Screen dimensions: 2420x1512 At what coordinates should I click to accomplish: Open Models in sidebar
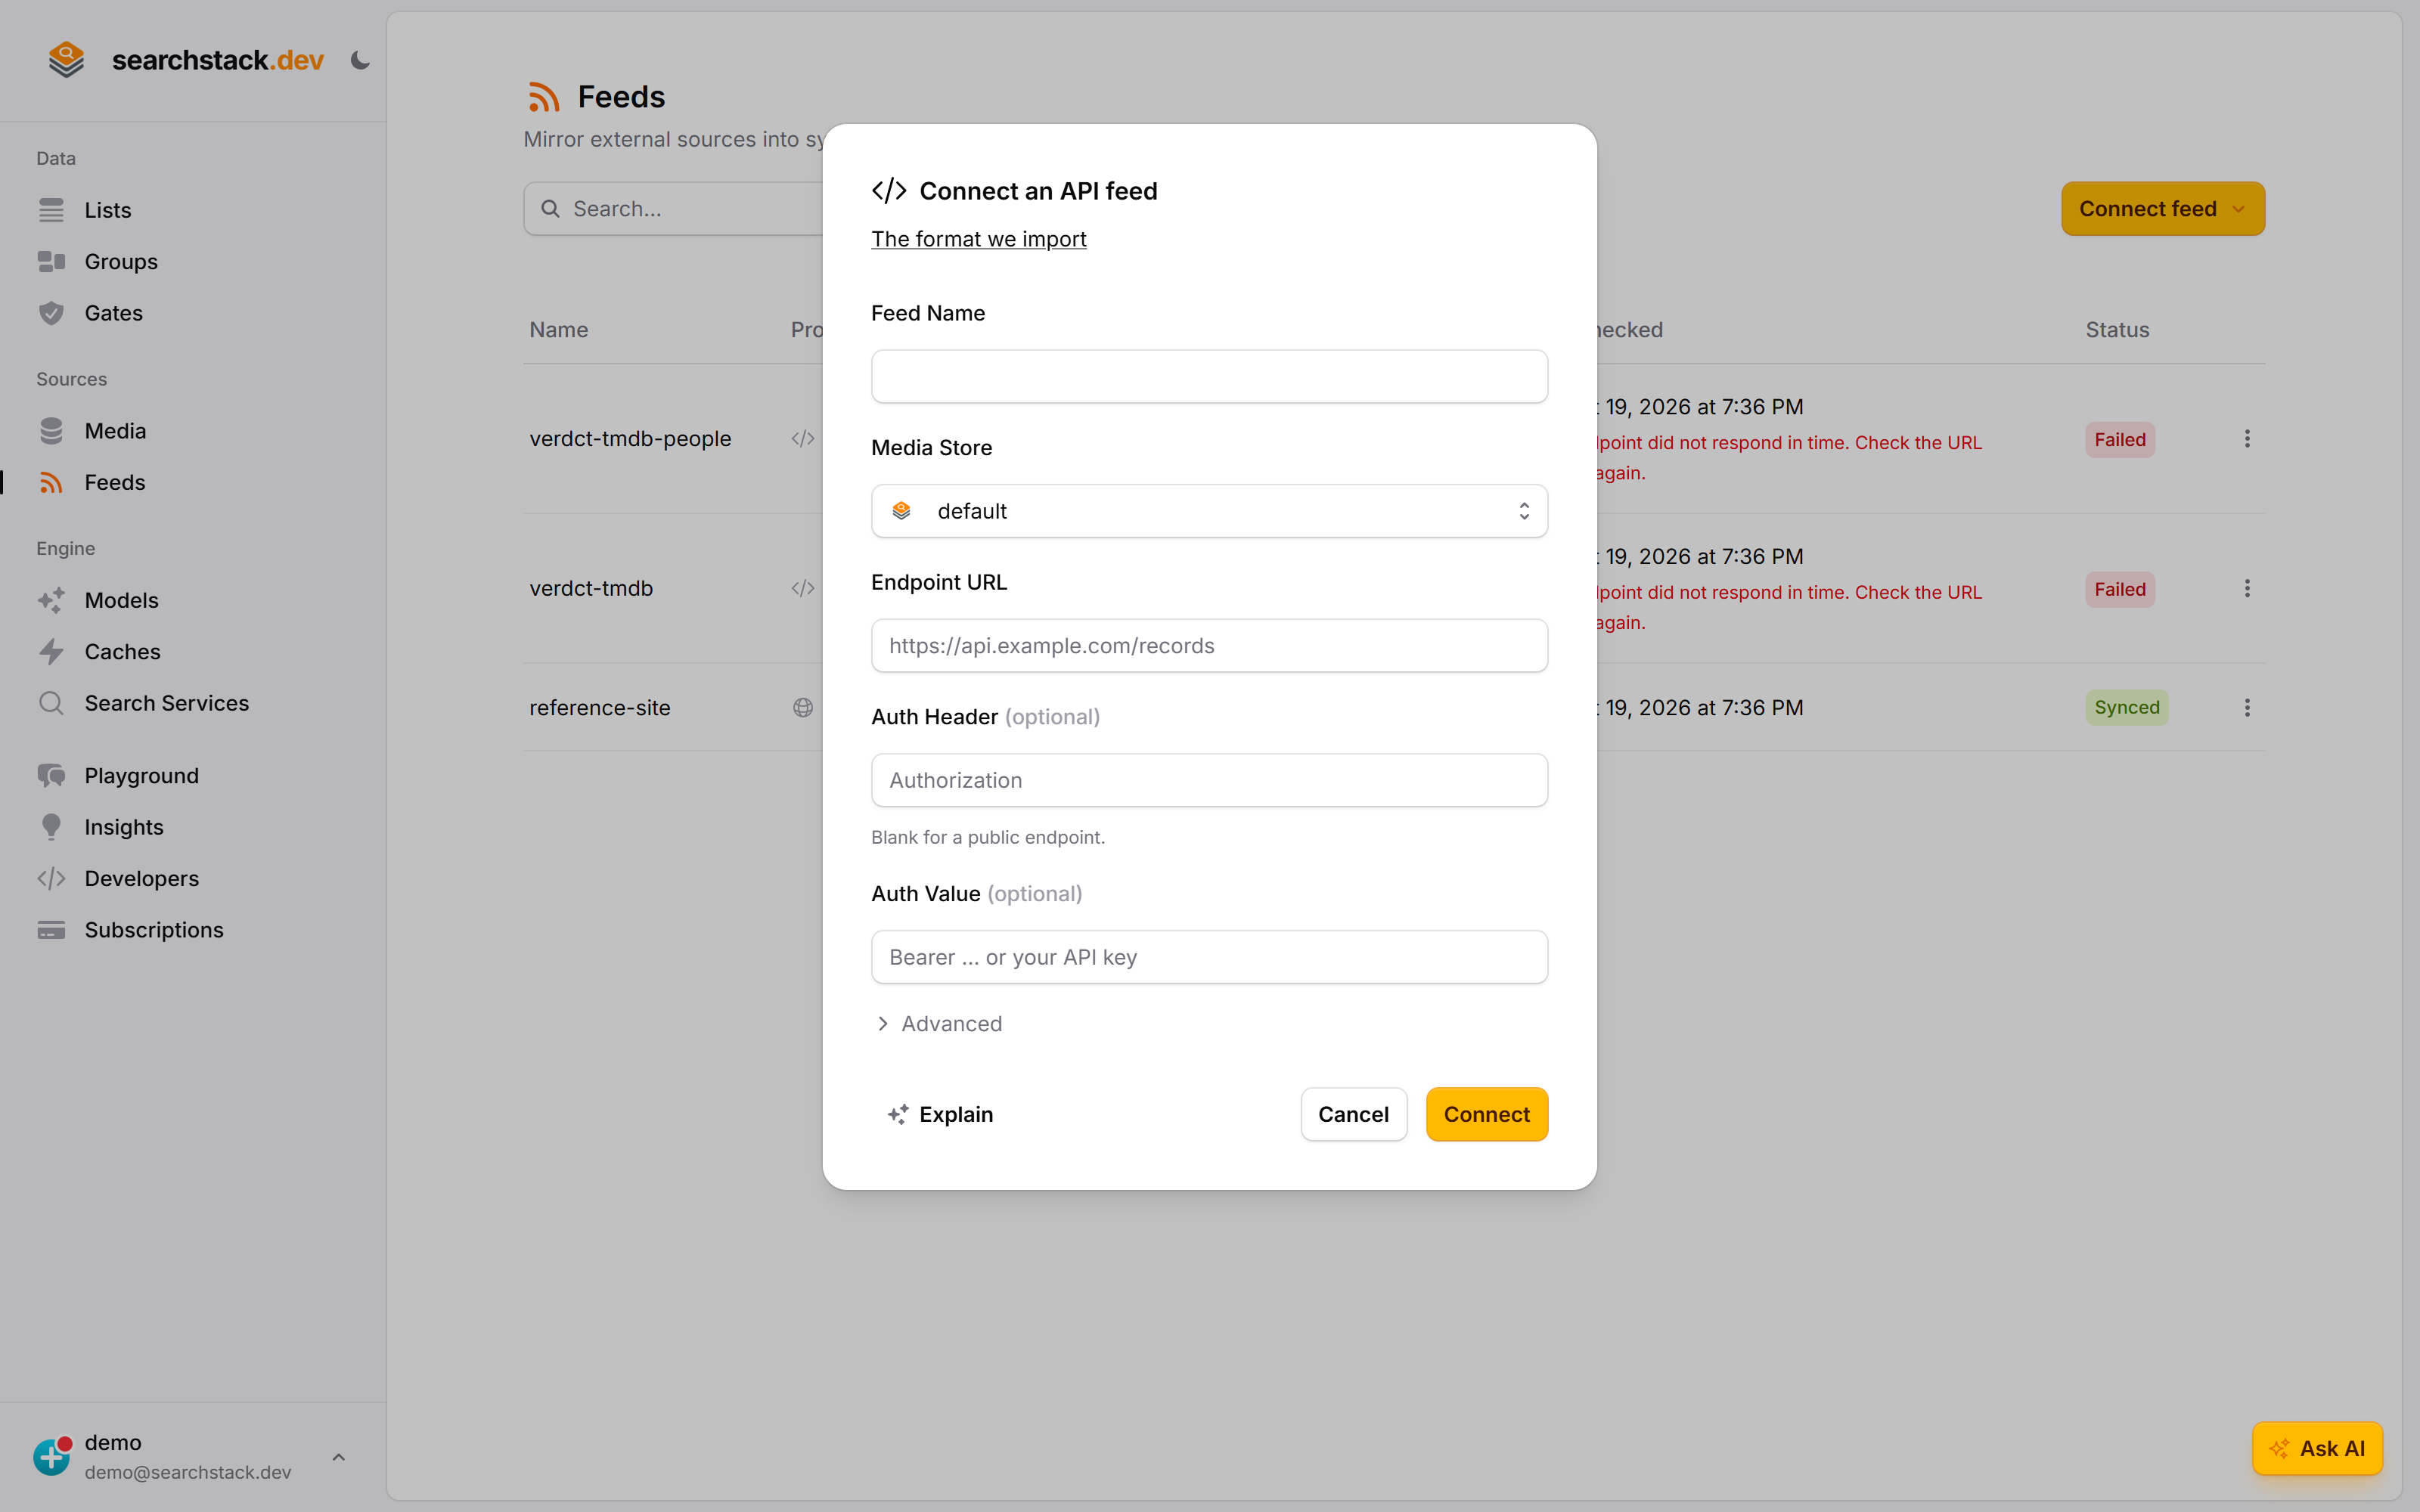[x=121, y=600]
